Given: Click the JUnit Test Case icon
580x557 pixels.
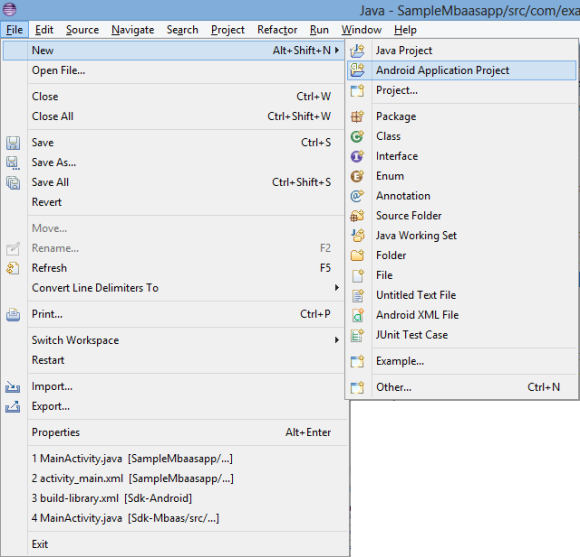Looking at the screenshot, I should pos(357,335).
